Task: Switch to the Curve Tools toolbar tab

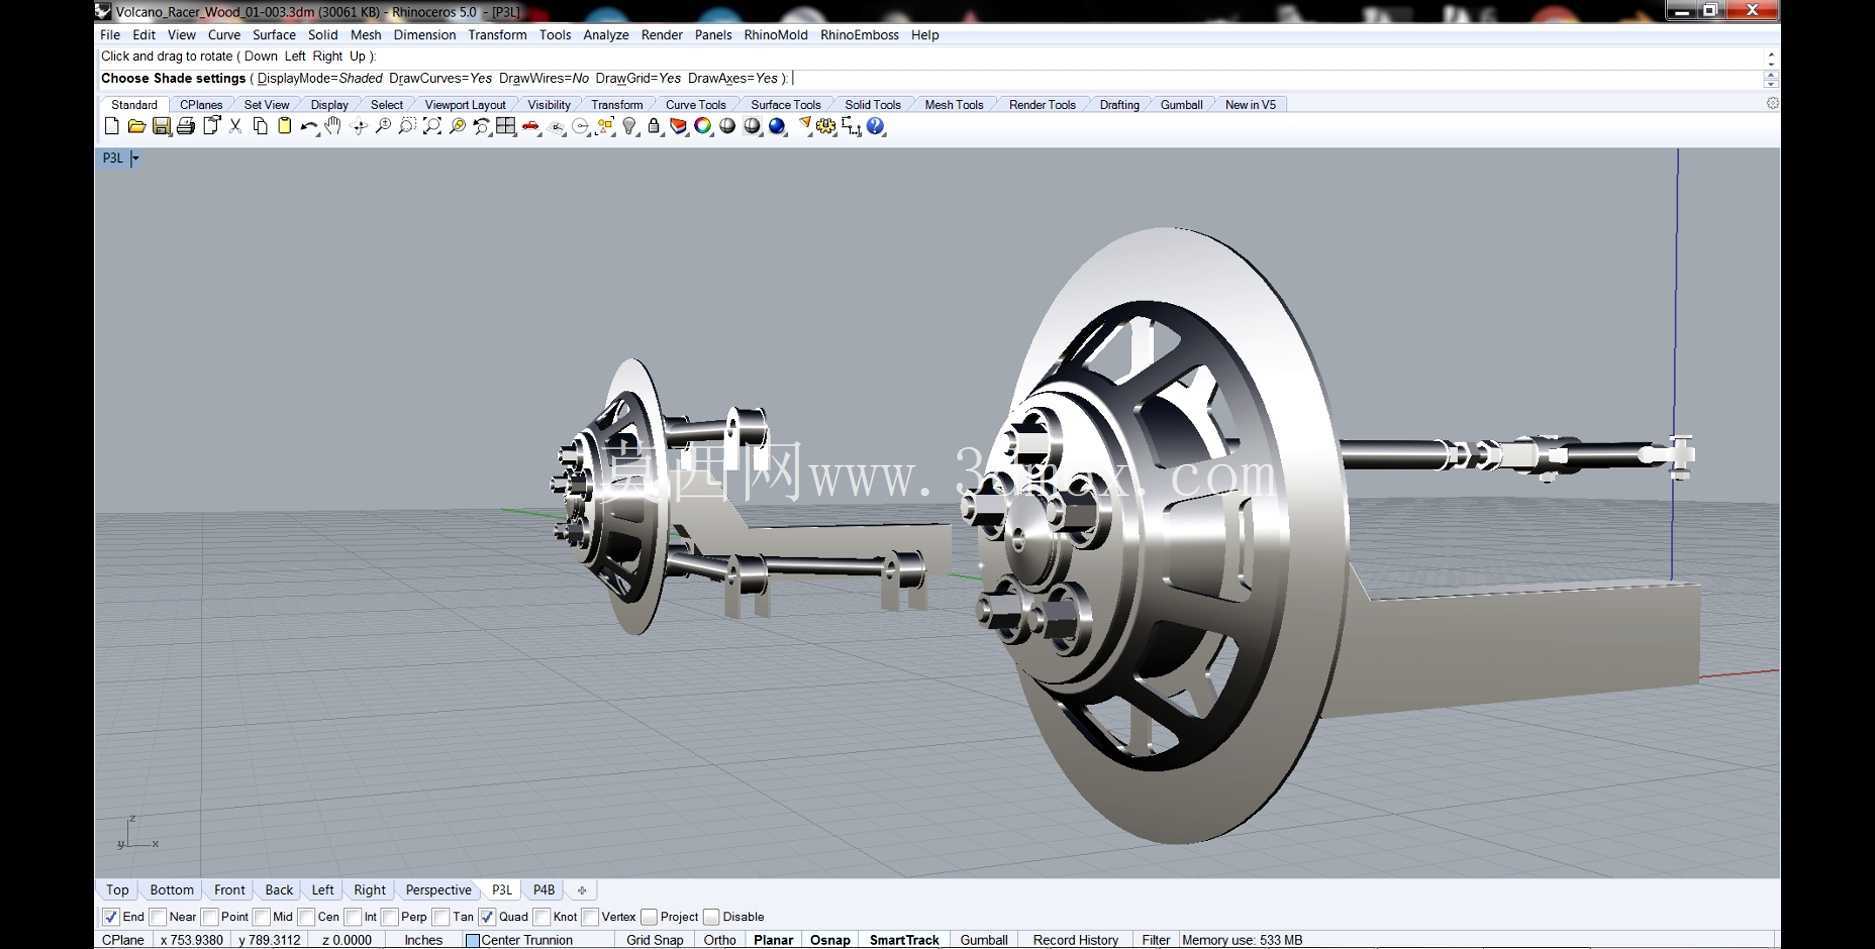Action: (x=696, y=105)
